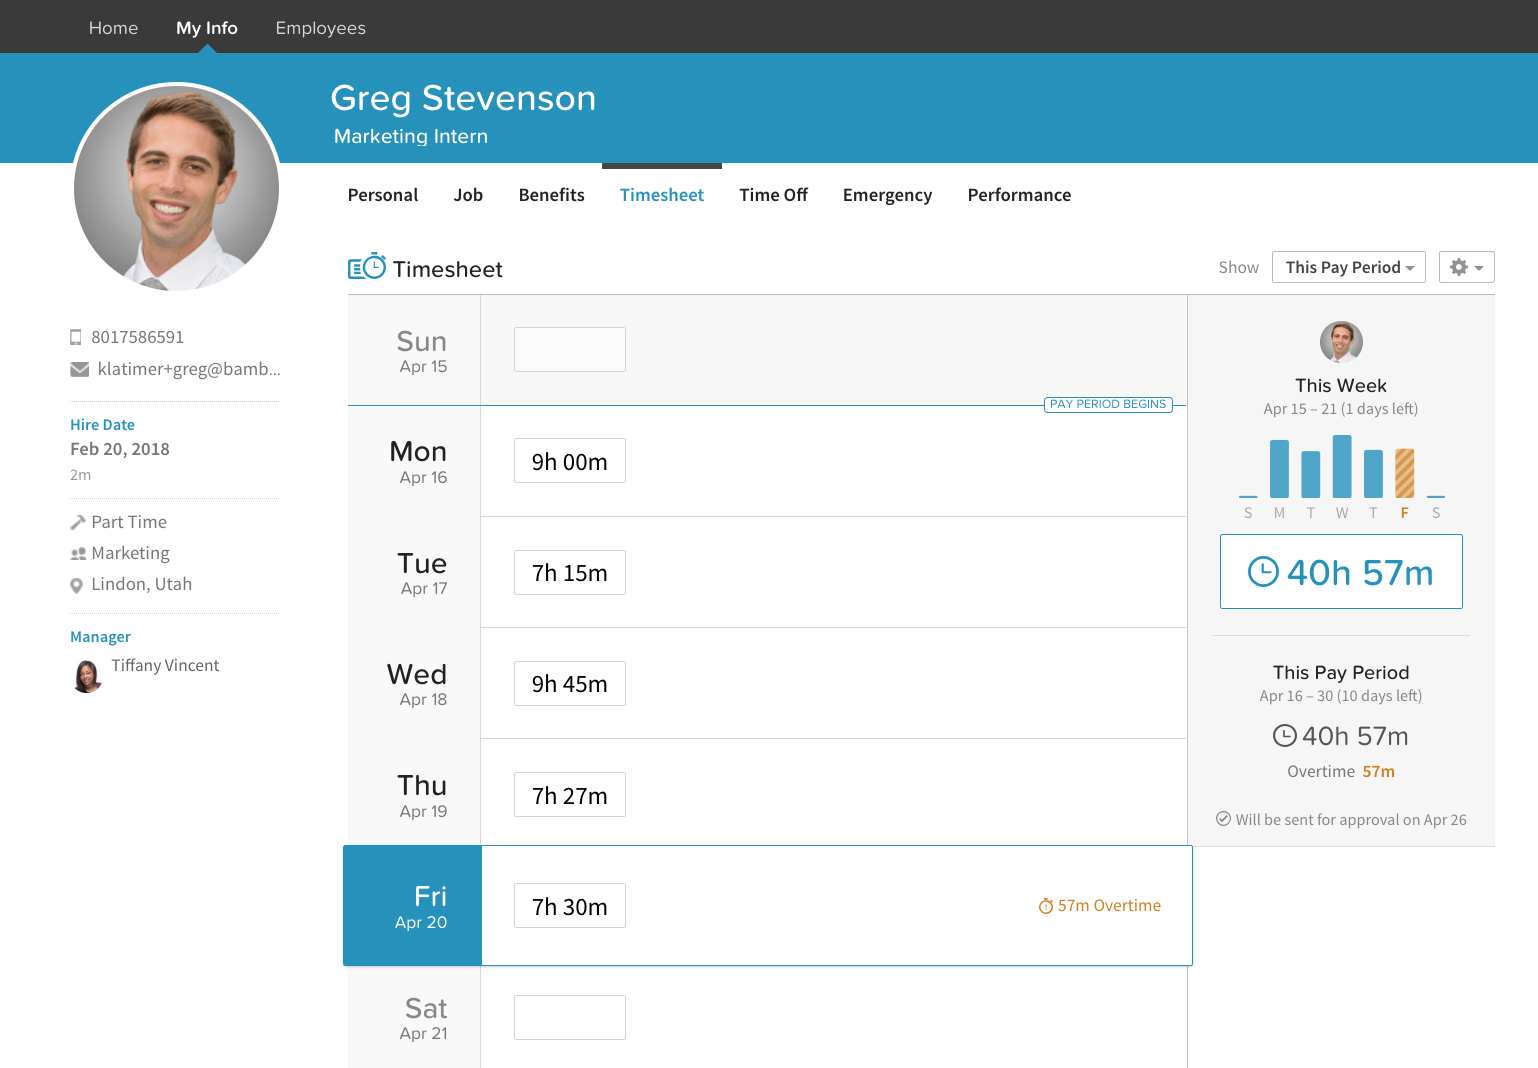The width and height of the screenshot is (1538, 1068).
Task: Select My Info in top navigation
Action: click(x=207, y=28)
